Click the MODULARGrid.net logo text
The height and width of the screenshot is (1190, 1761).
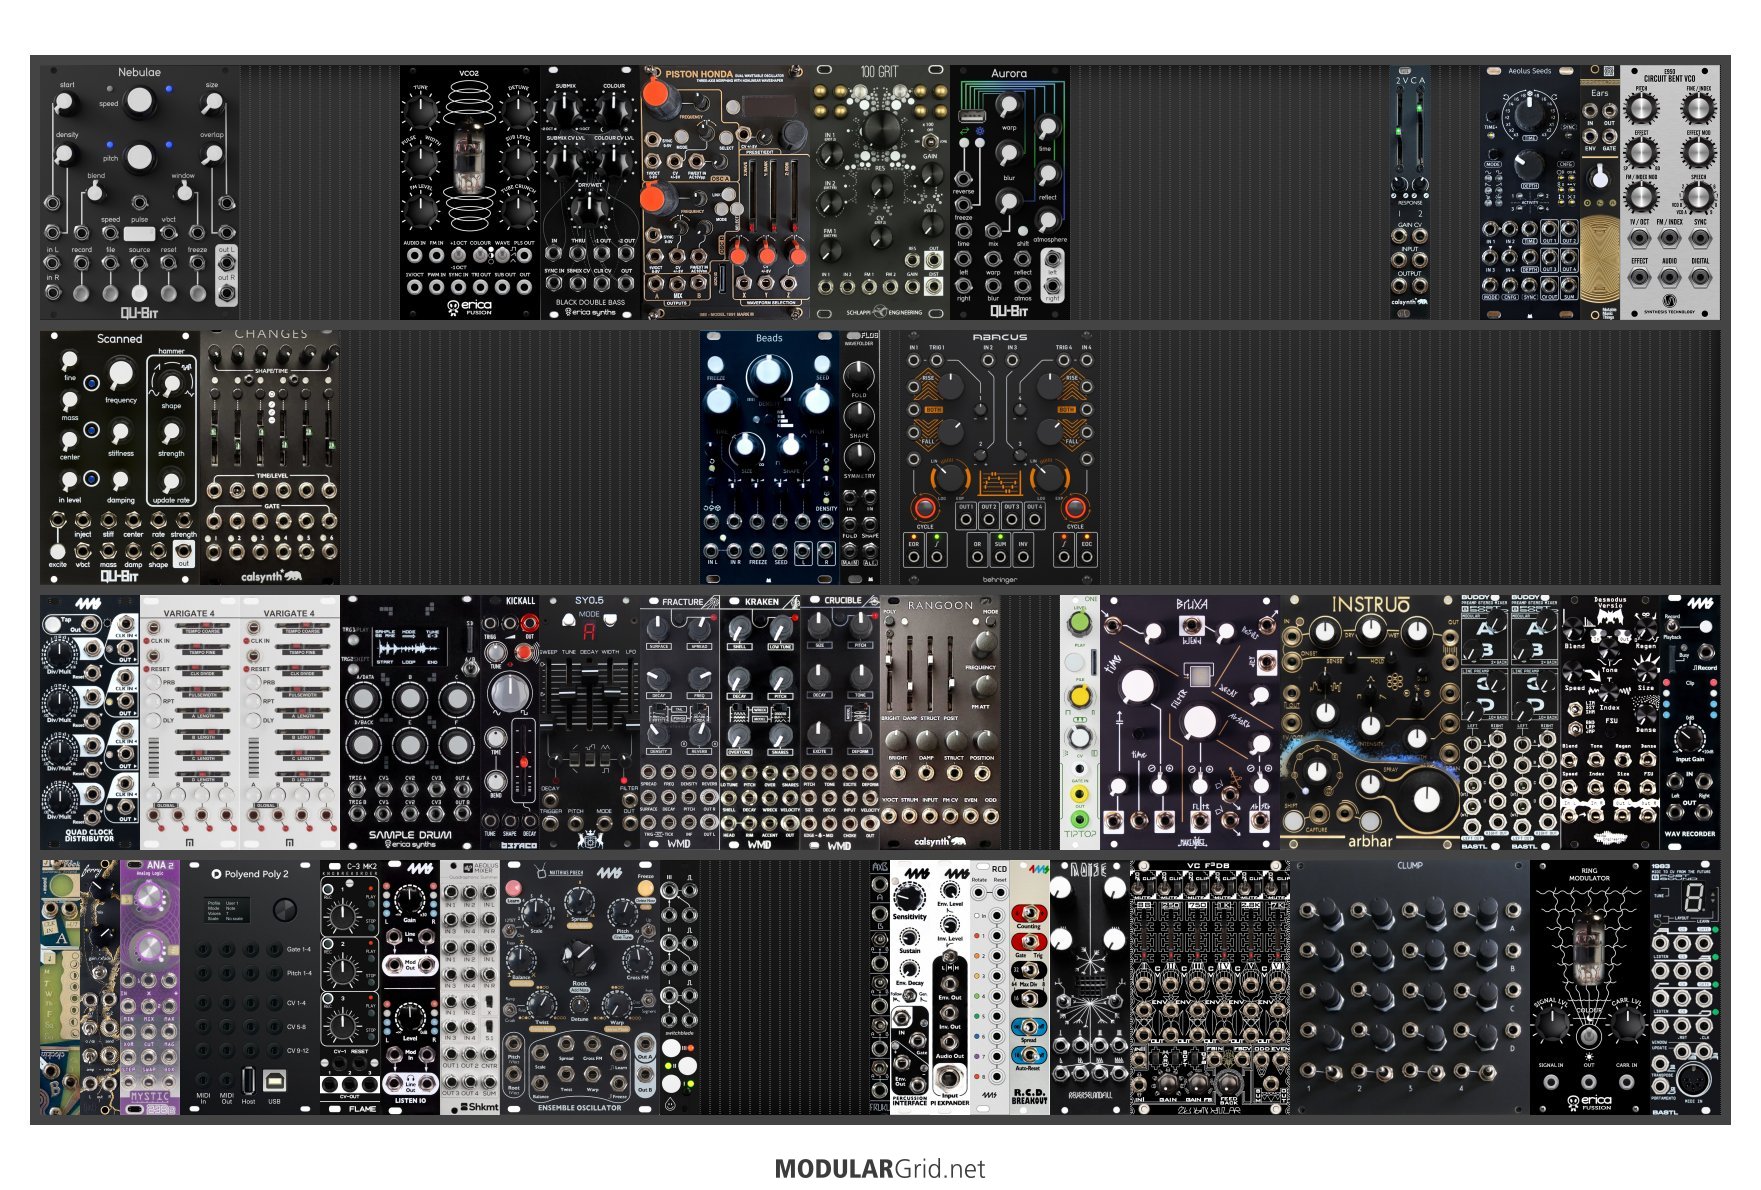click(880, 1169)
